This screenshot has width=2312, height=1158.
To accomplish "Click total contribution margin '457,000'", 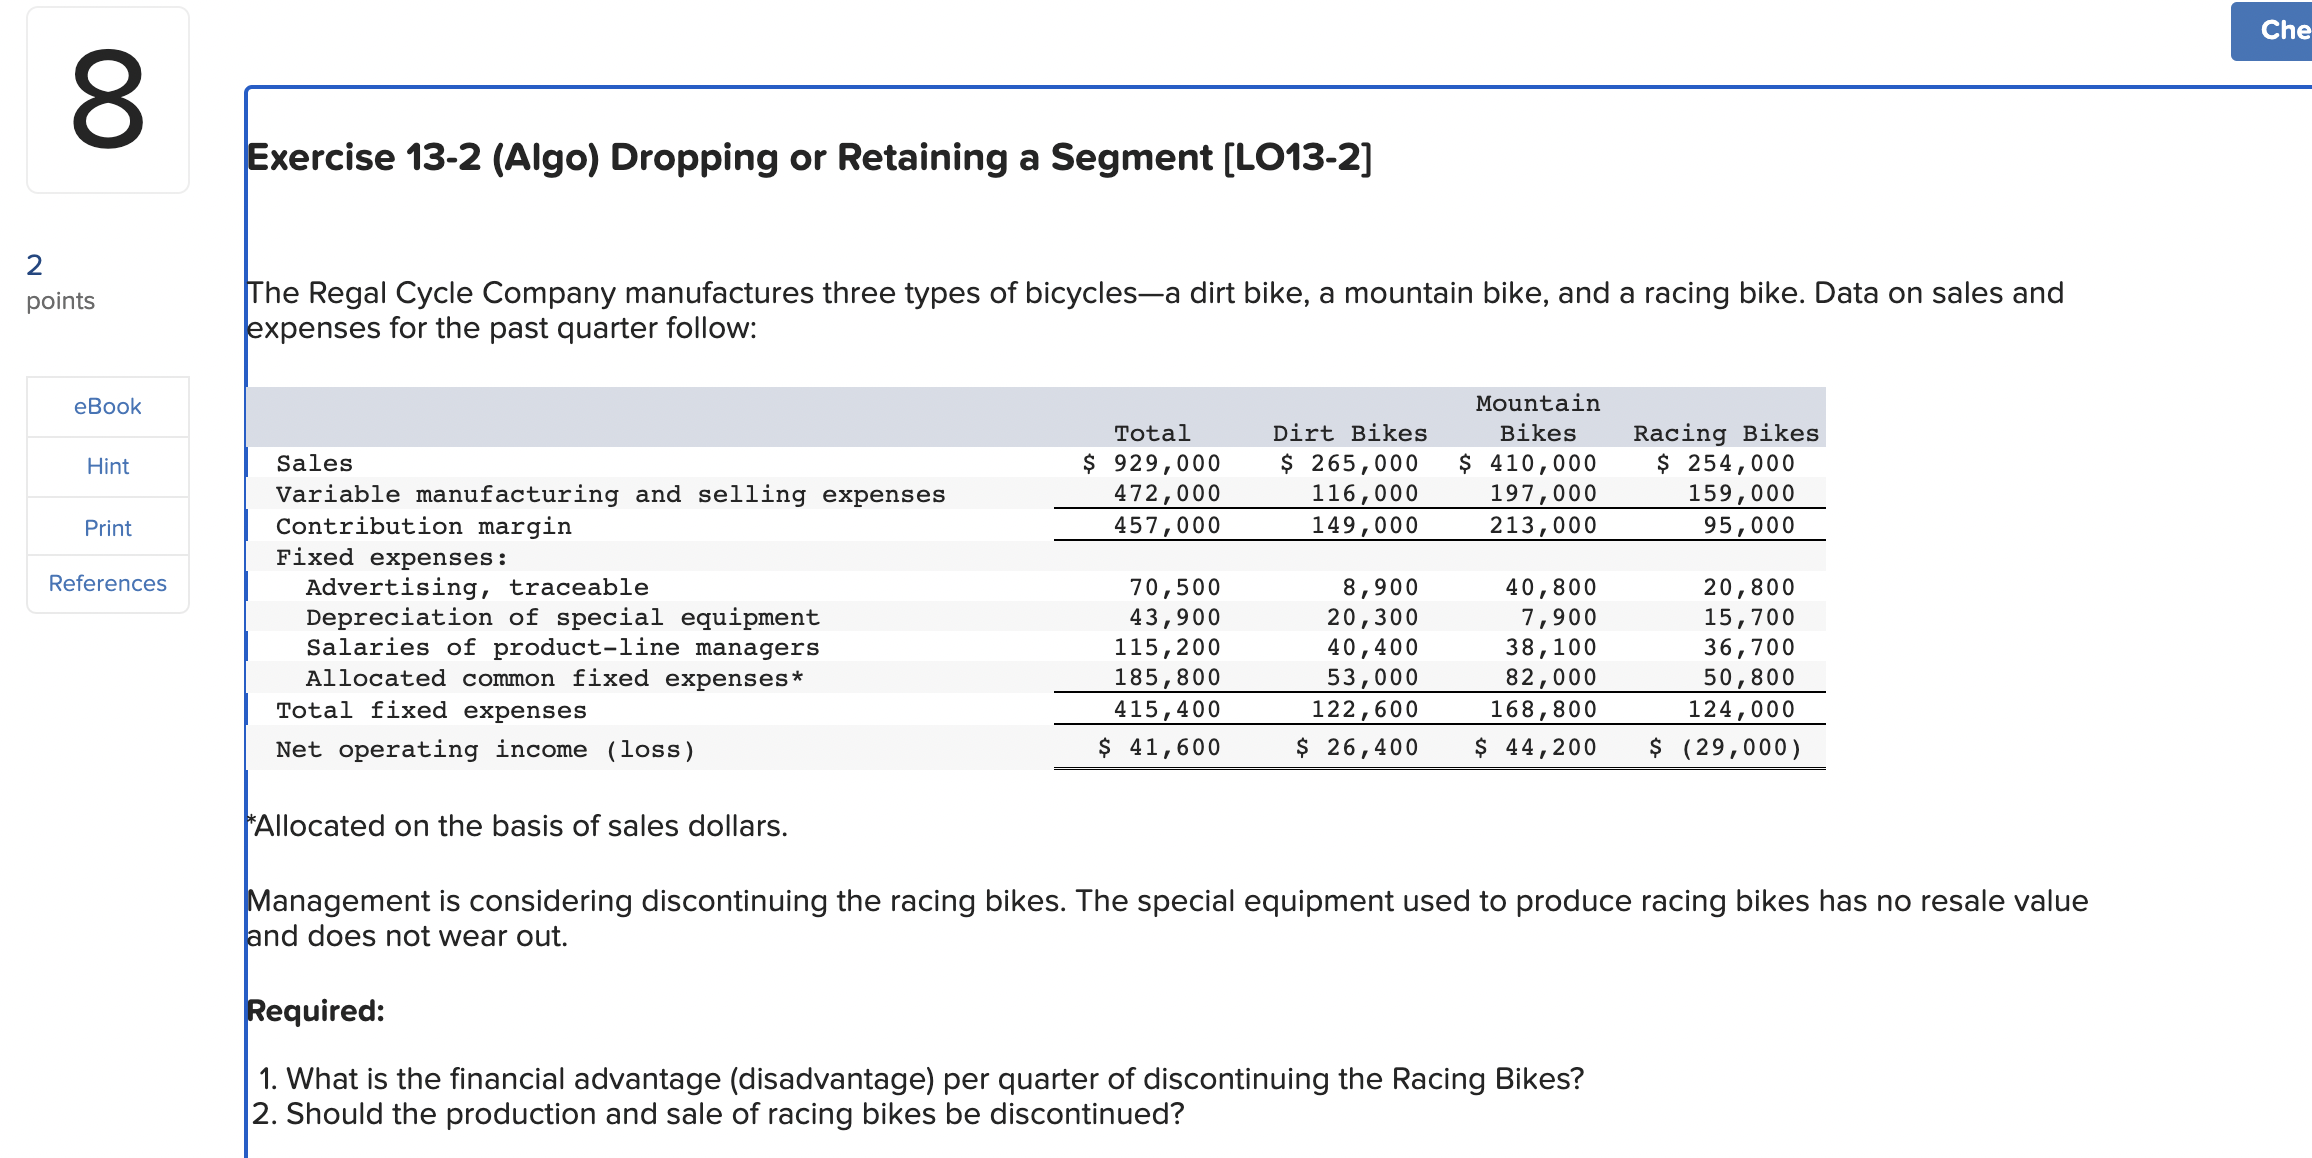I will coord(1167,525).
